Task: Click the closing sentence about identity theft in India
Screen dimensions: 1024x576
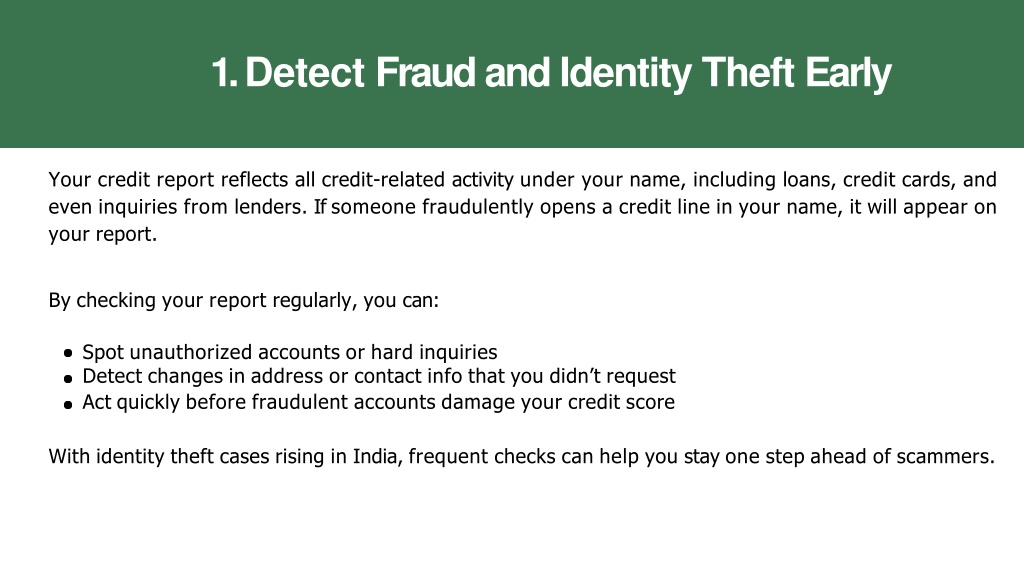Action: coord(521,456)
